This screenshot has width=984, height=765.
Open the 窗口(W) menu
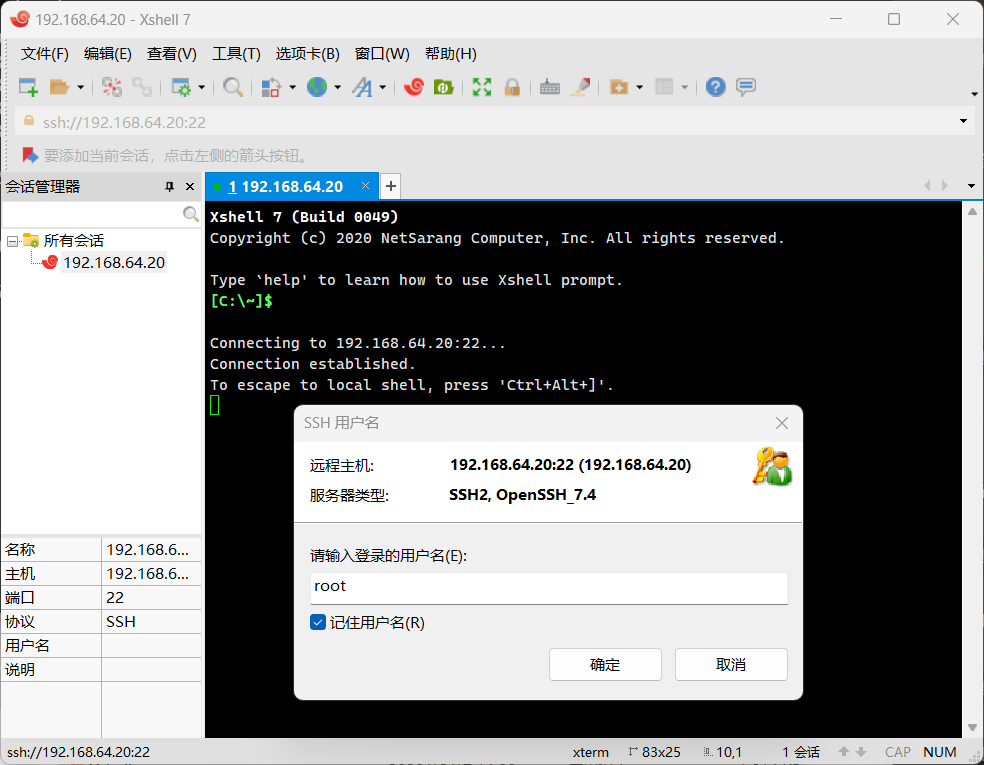(382, 54)
